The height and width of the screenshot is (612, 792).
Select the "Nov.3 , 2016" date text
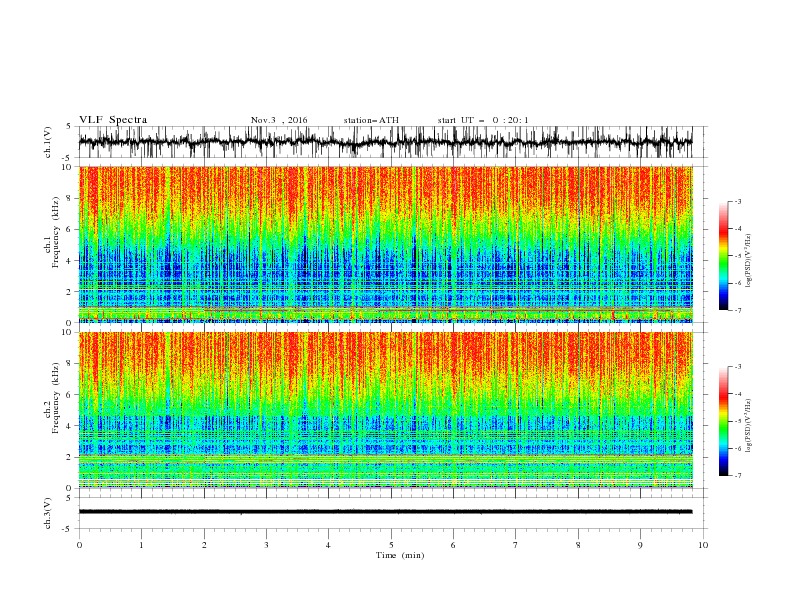coord(279,120)
